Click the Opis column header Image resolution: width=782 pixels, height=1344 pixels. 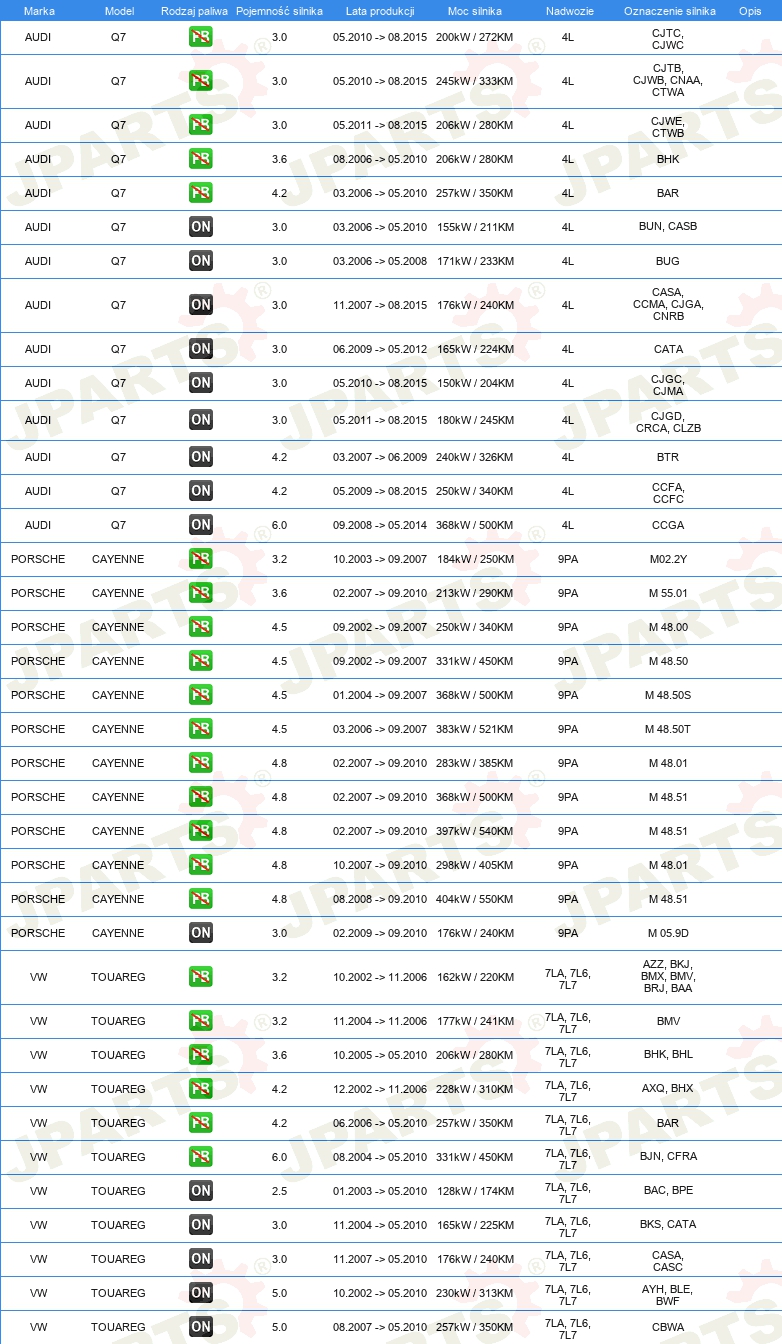click(750, 10)
